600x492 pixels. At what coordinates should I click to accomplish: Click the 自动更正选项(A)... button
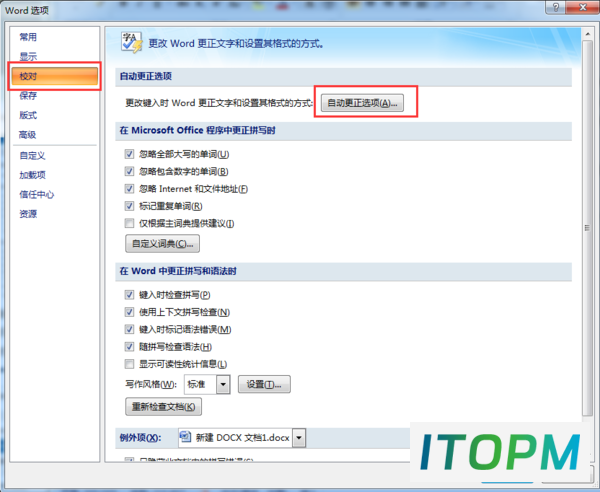[x=362, y=103]
